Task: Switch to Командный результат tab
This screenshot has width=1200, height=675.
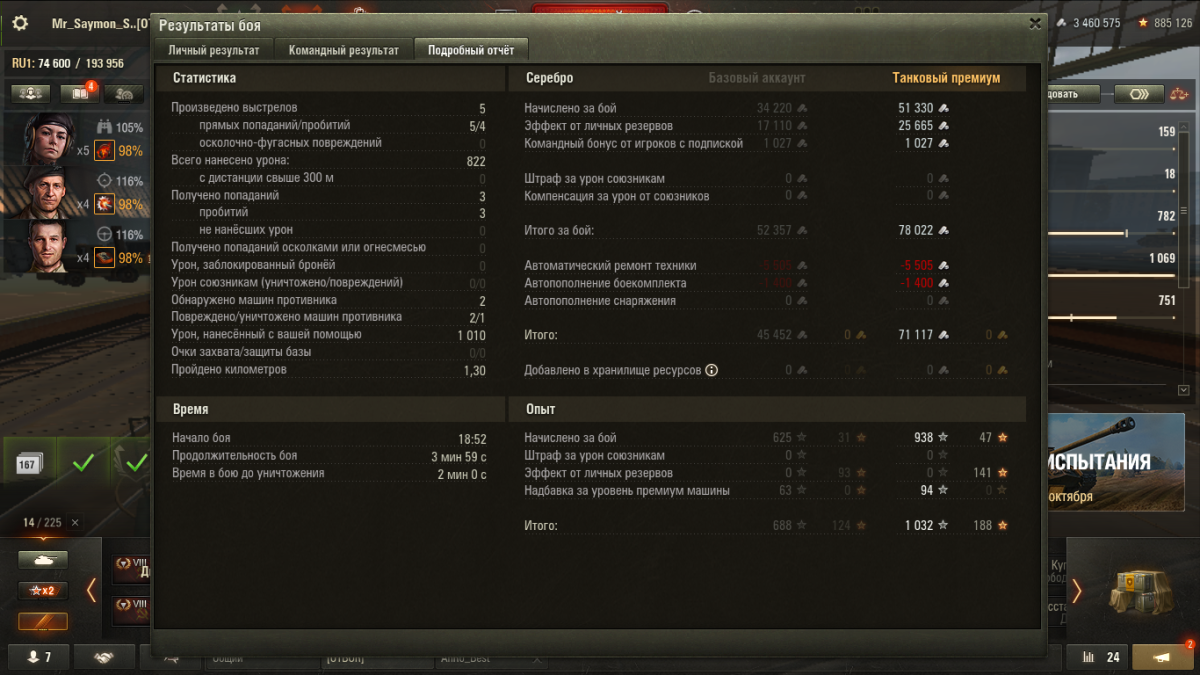Action: (343, 50)
